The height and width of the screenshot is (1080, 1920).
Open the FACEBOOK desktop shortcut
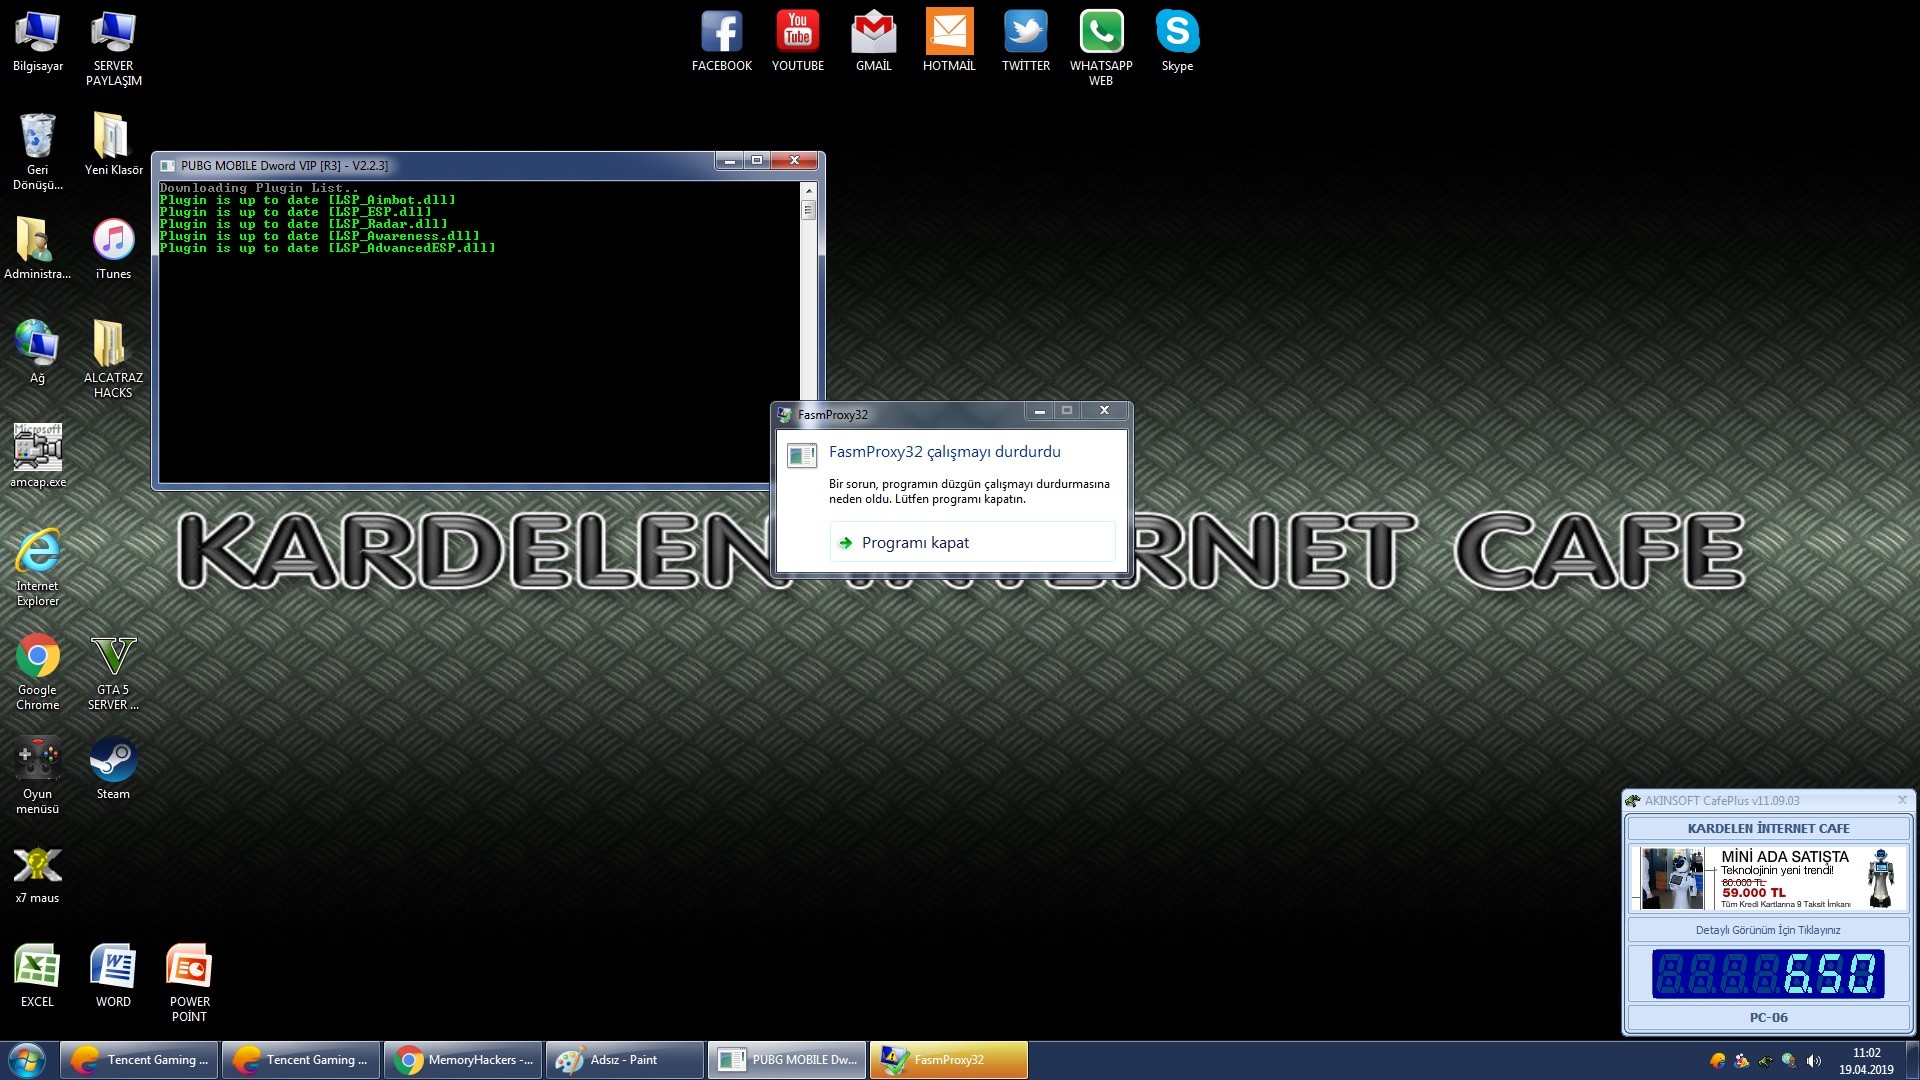pos(721,42)
